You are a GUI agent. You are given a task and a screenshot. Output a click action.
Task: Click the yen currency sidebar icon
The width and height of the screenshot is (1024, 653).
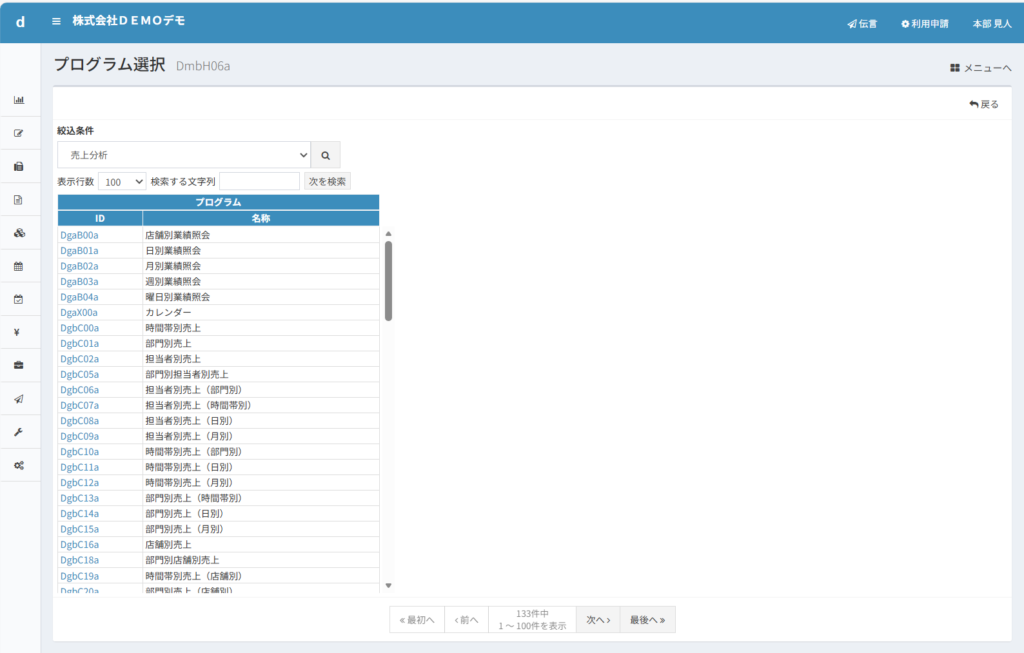pyautogui.click(x=19, y=332)
